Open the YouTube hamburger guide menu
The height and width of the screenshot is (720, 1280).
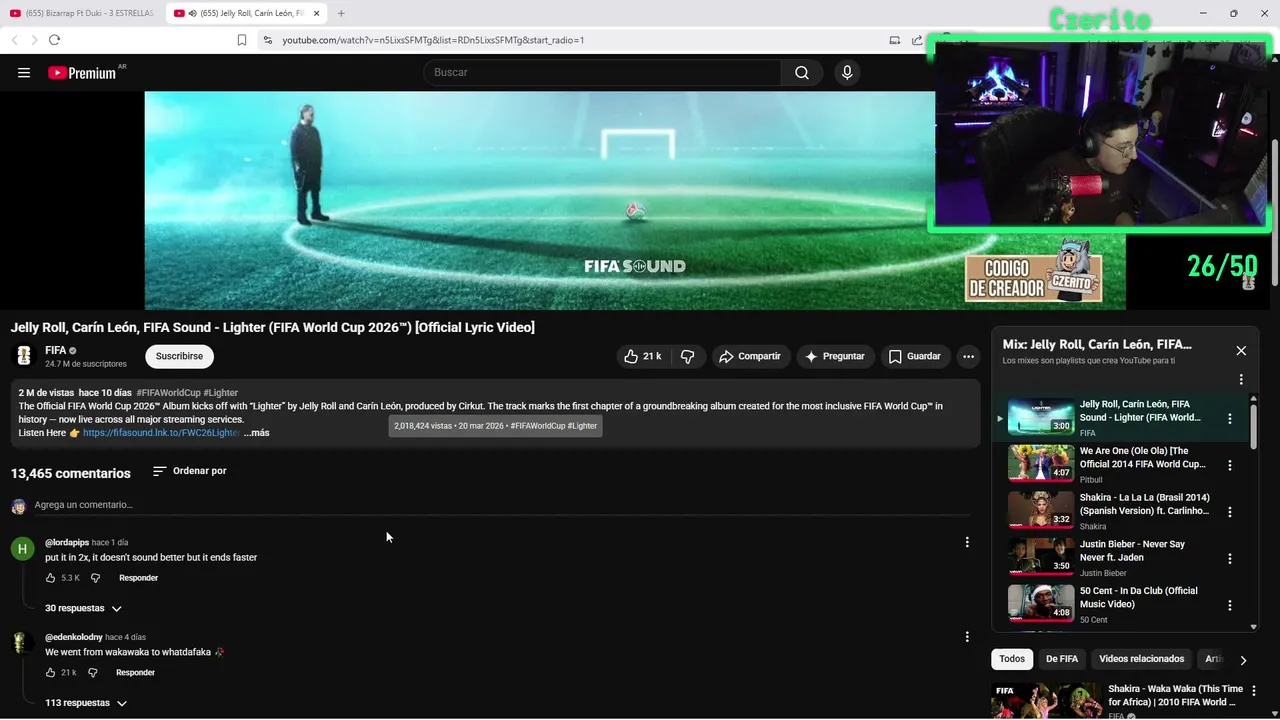(24, 72)
